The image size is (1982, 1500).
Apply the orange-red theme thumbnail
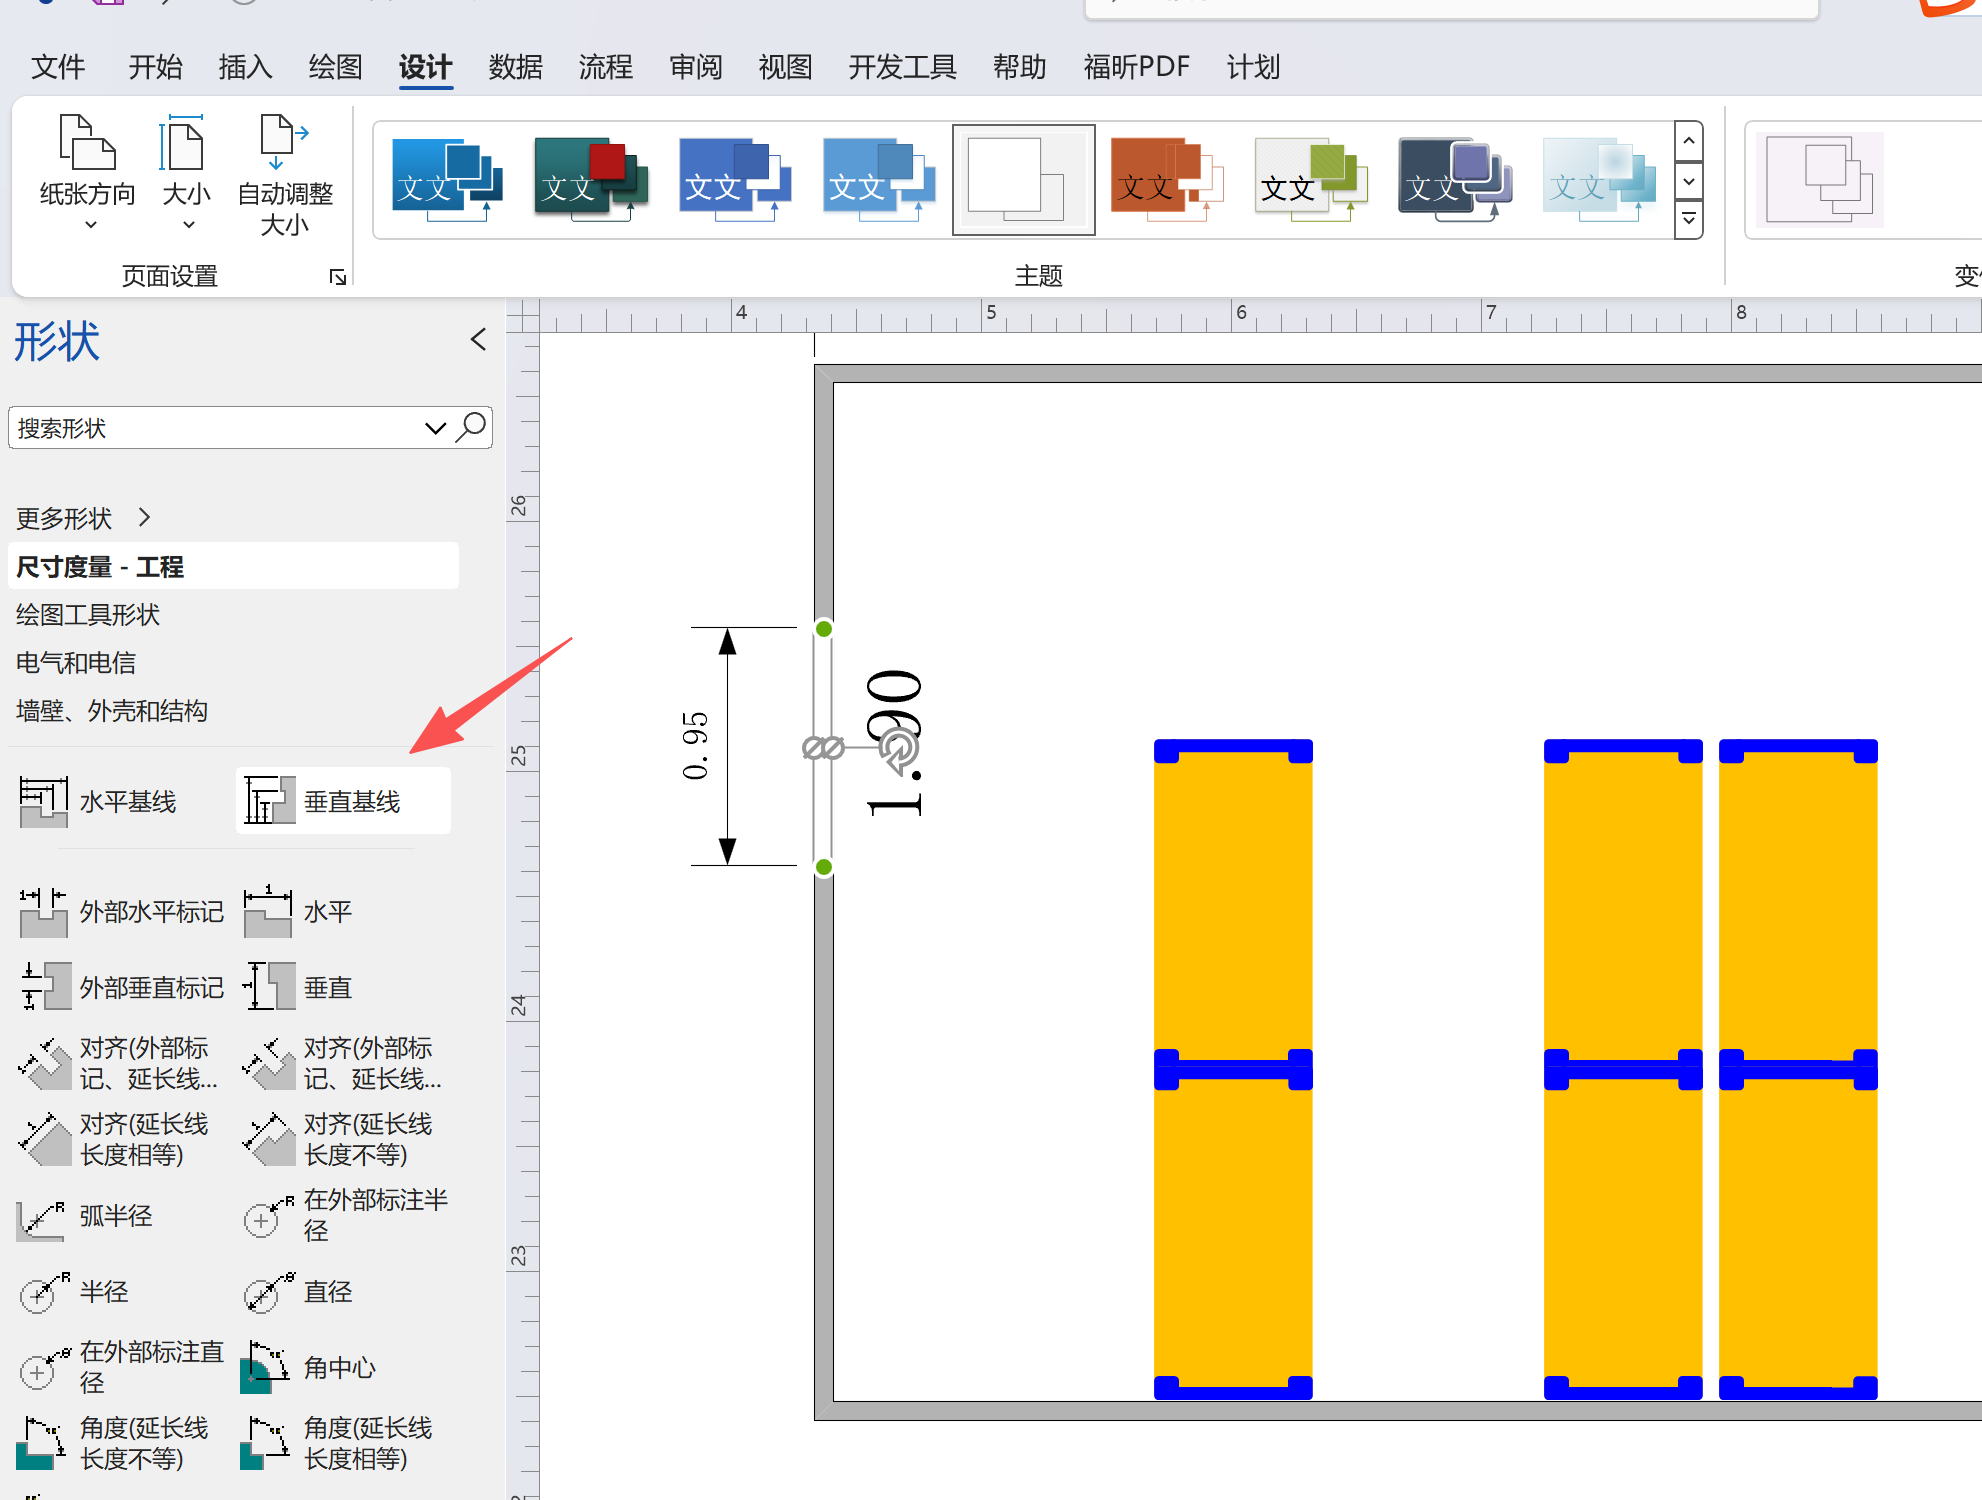click(1166, 180)
